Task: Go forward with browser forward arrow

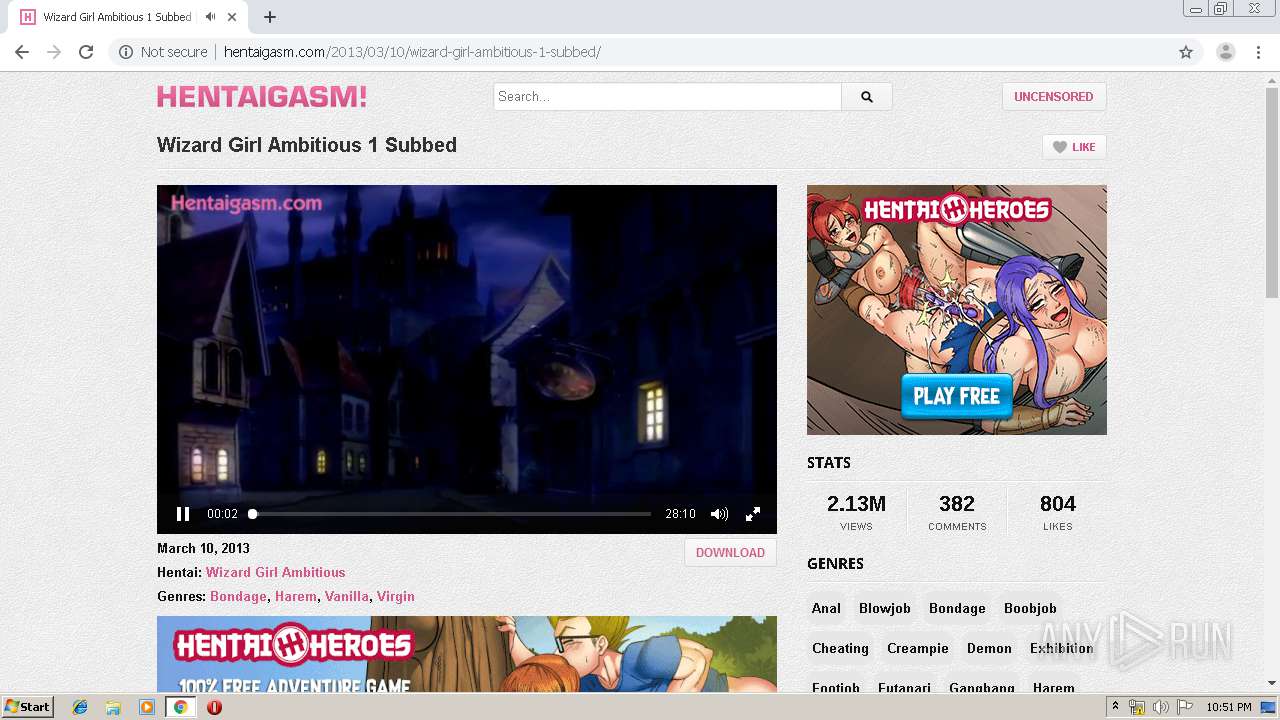Action: coord(54,52)
